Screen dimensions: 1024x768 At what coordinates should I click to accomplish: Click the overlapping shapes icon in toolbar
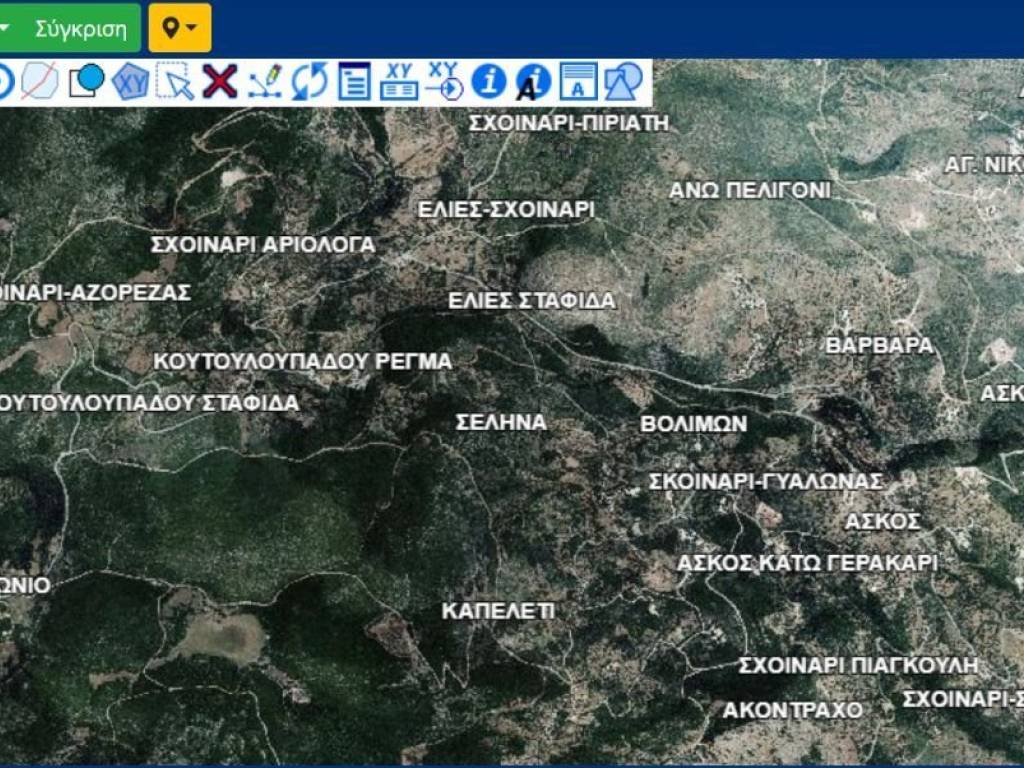pyautogui.click(x=623, y=81)
